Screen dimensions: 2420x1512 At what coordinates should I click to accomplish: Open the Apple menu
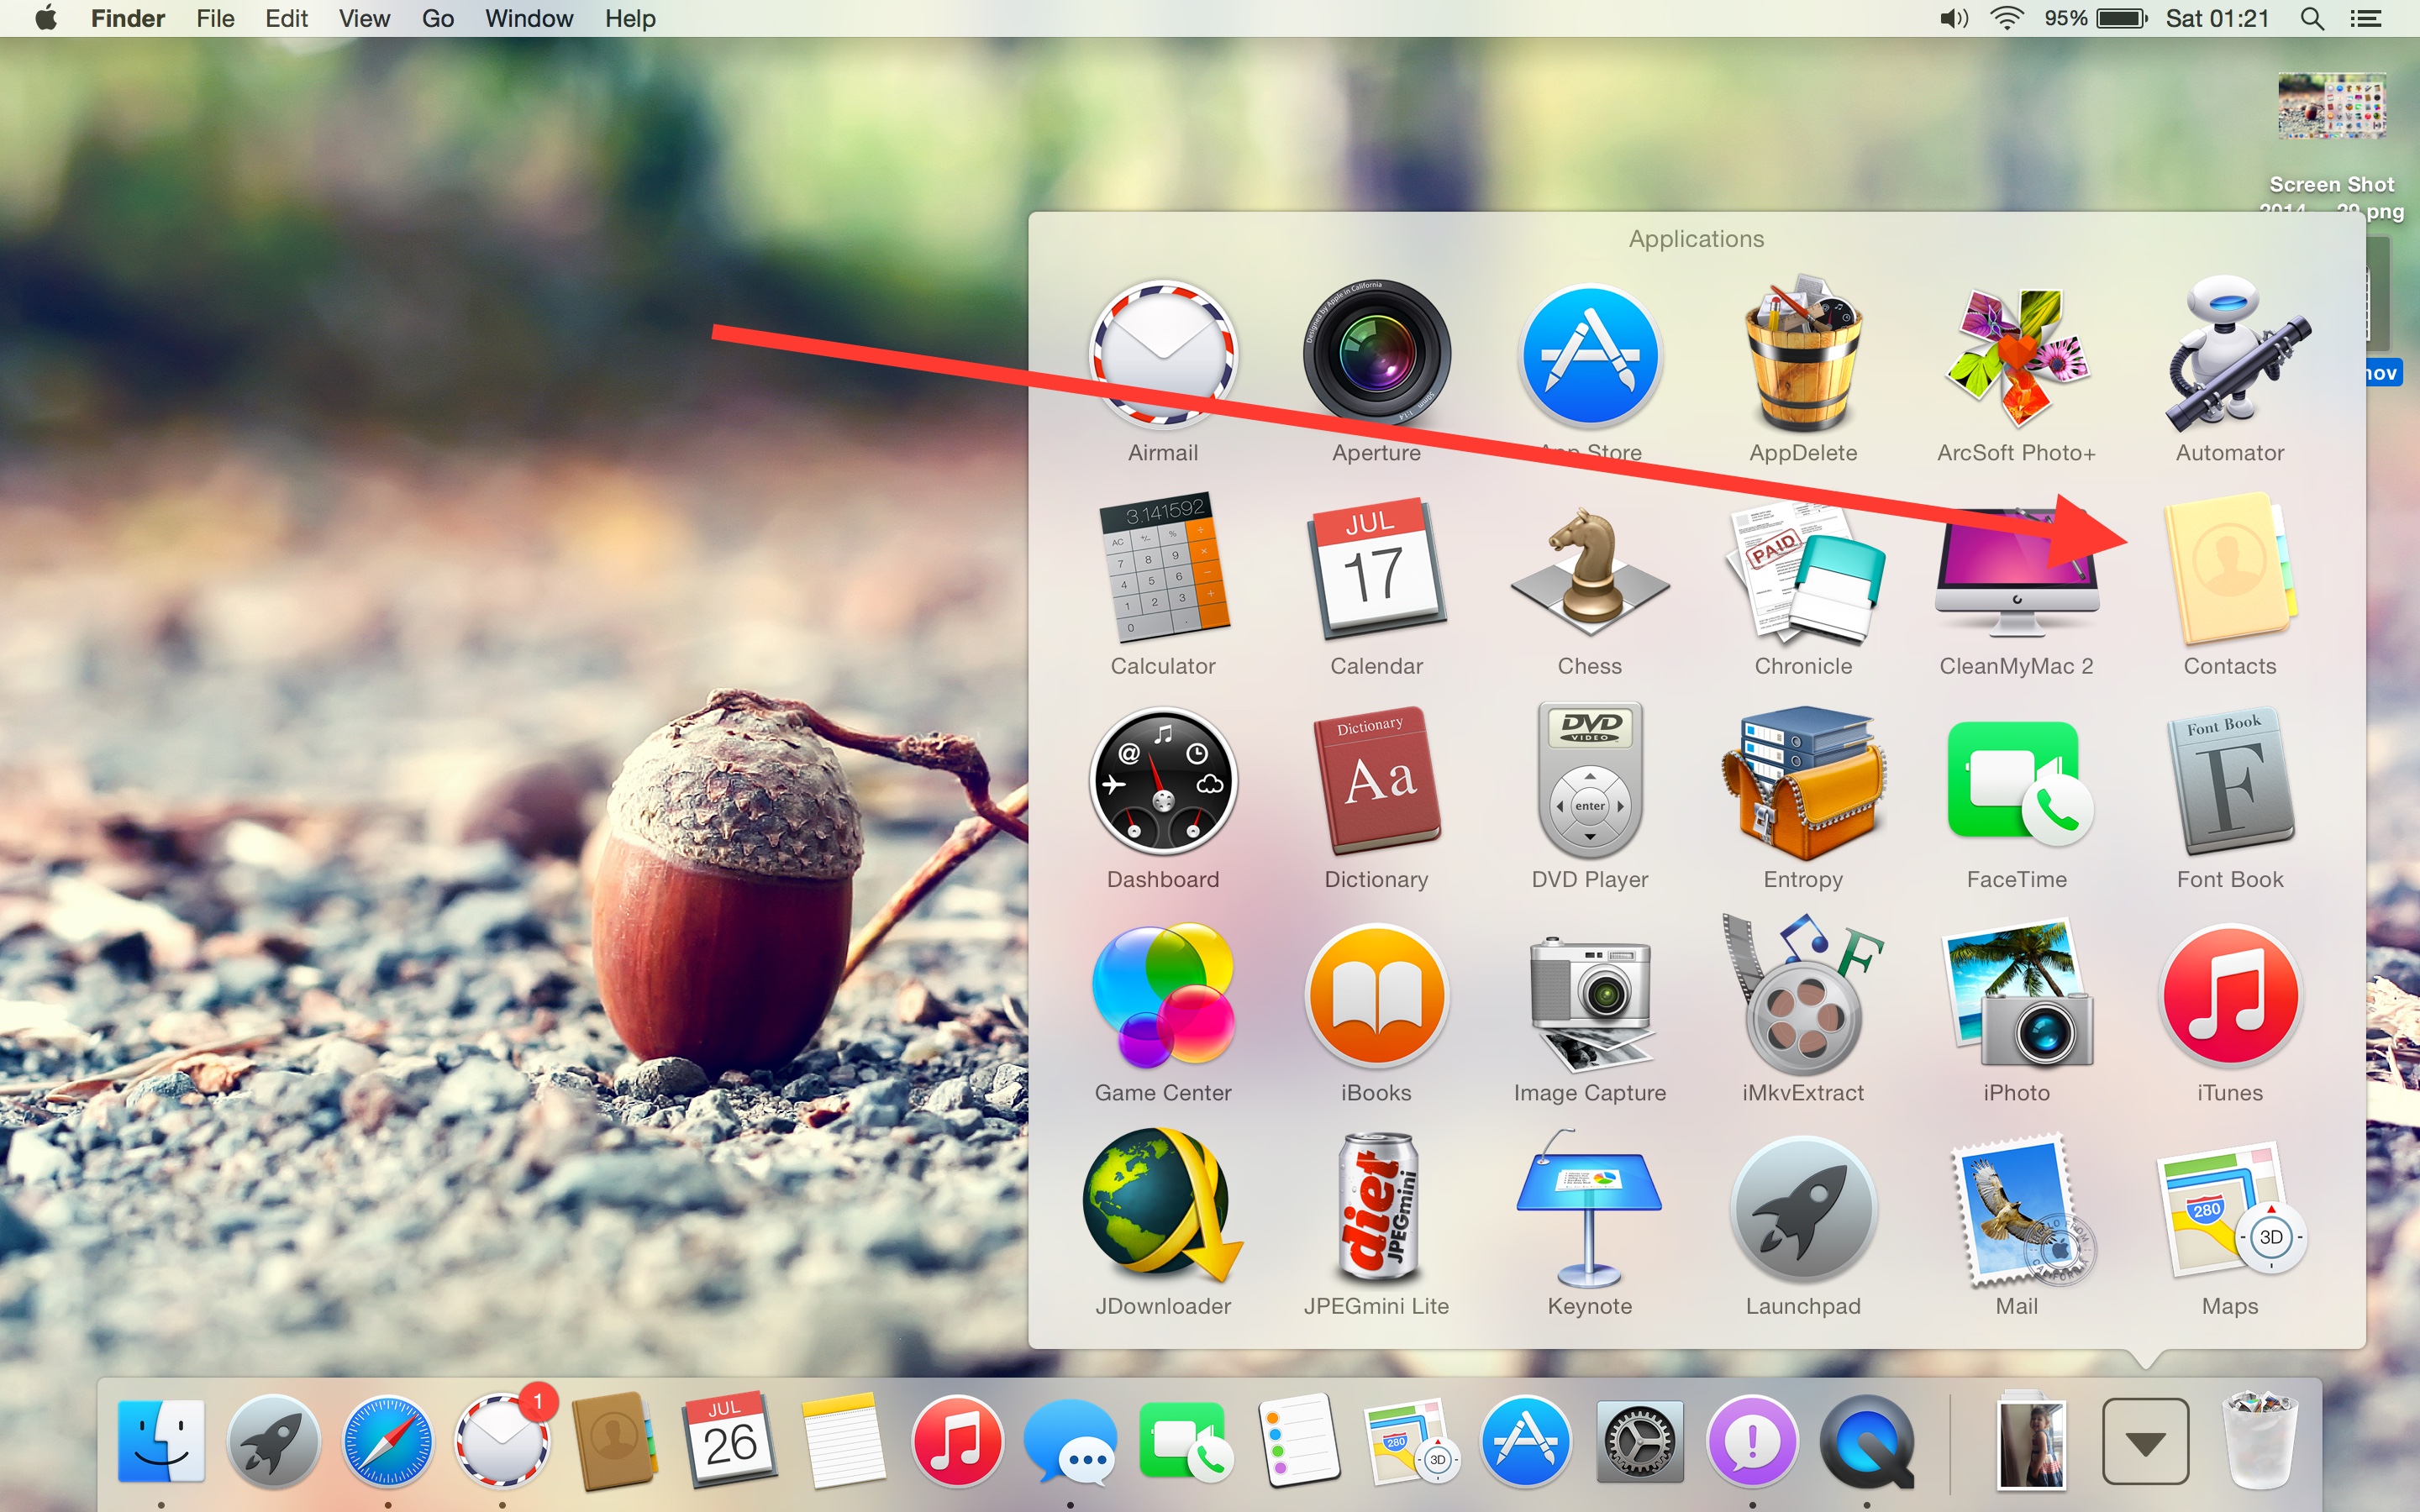[x=45, y=18]
